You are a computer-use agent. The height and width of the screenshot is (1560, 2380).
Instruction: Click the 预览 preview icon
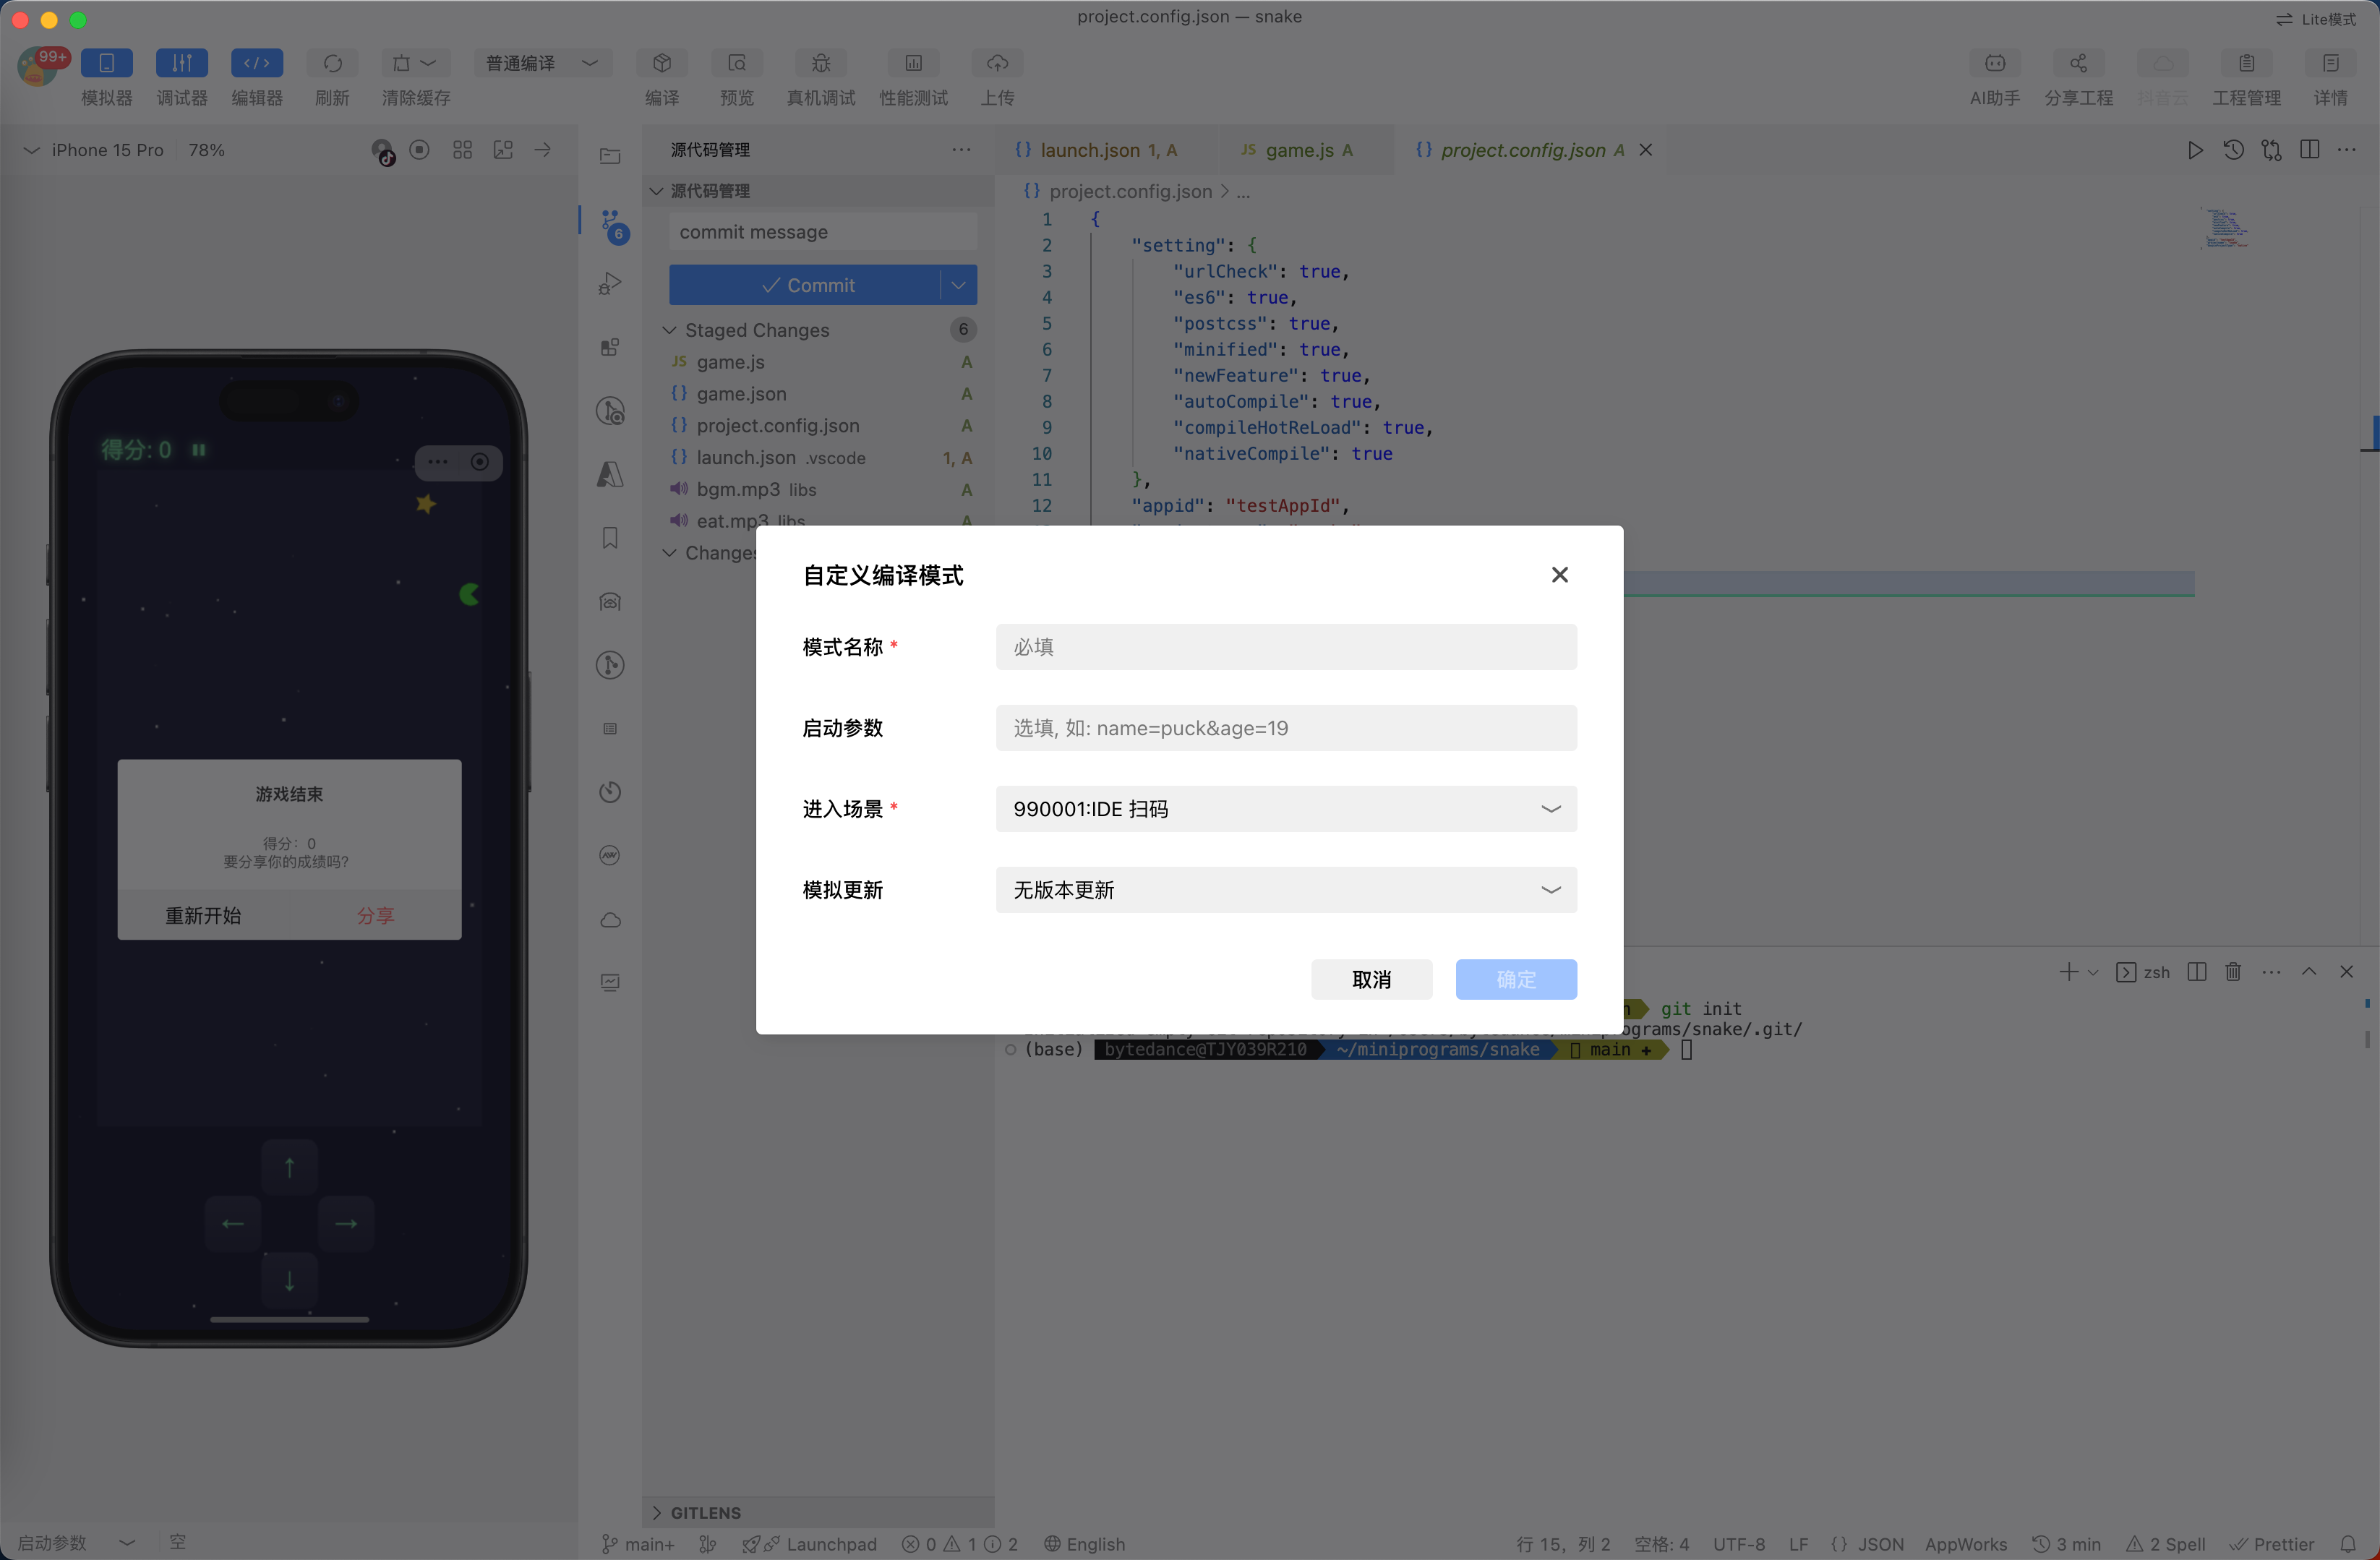point(737,63)
